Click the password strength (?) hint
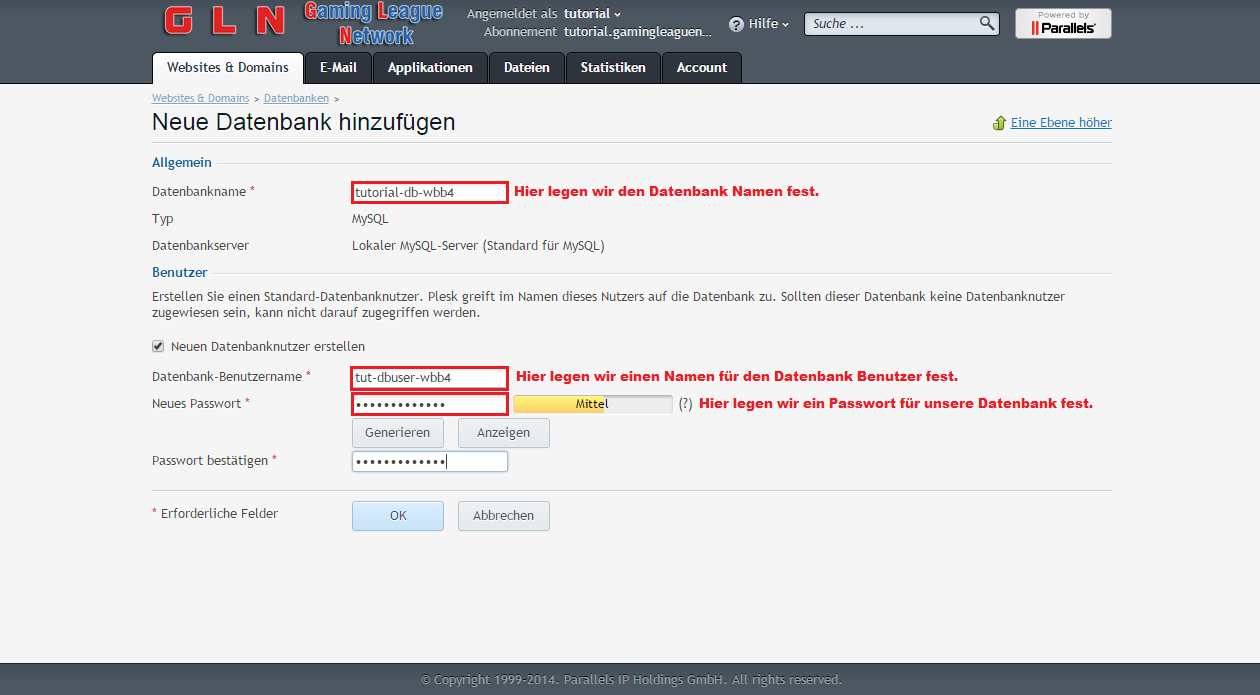Image resolution: width=1260 pixels, height=695 pixels. coord(685,404)
